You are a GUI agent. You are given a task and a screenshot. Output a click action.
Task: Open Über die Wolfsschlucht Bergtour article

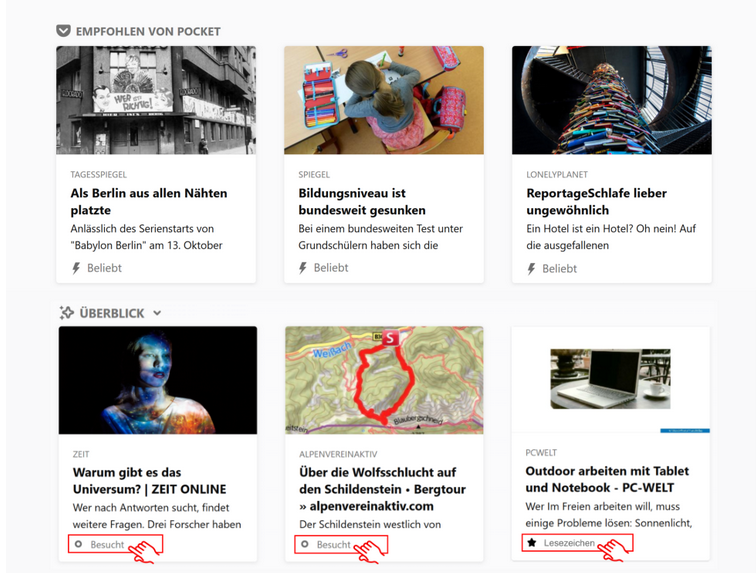click(382, 489)
